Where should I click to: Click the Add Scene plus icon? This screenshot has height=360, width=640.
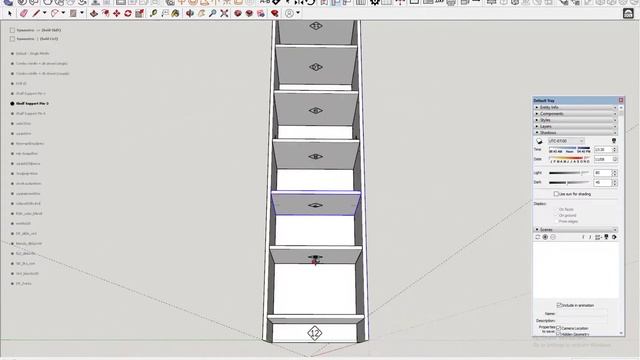tap(545, 237)
